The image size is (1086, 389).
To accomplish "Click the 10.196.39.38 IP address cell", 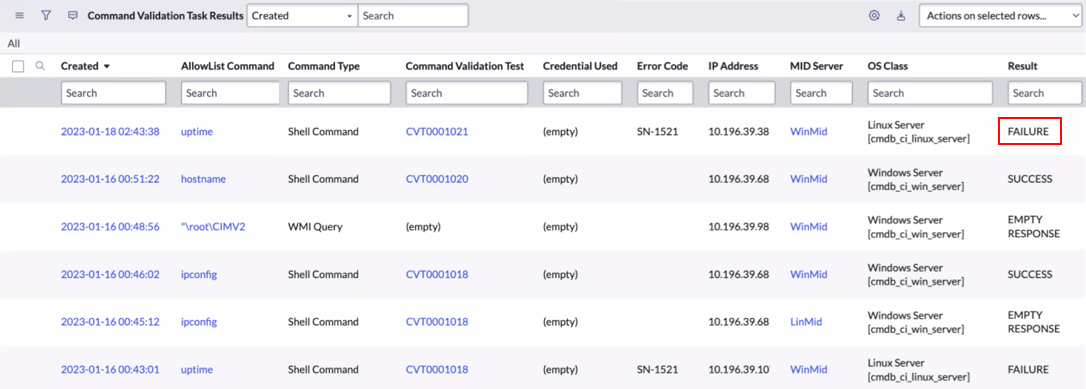I will click(739, 132).
